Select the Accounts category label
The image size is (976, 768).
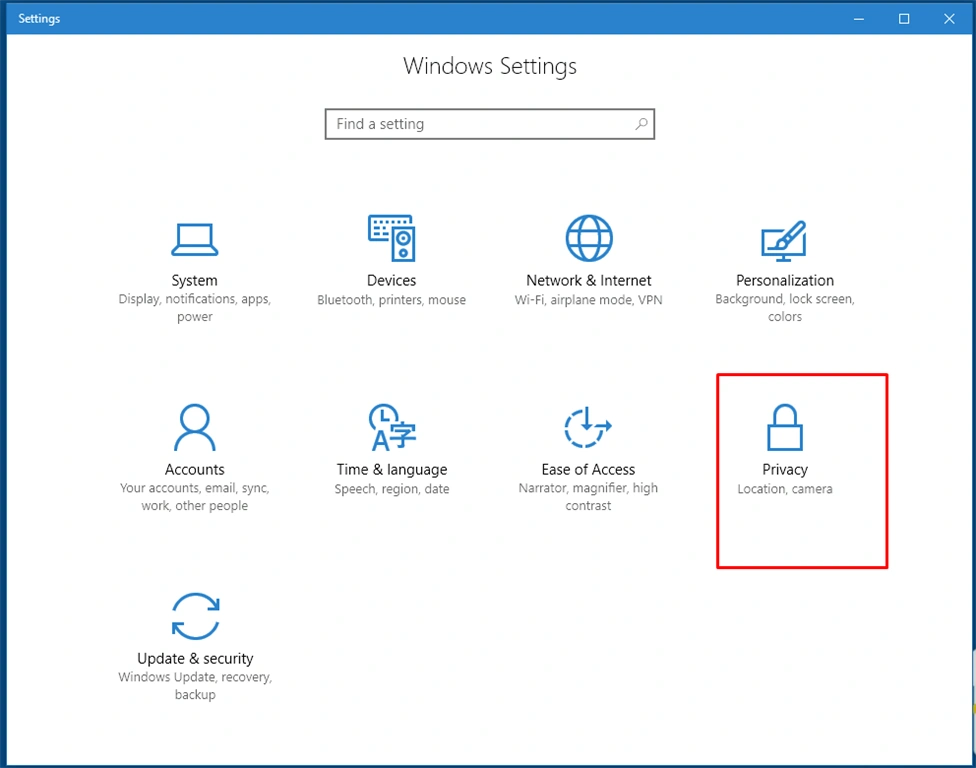[x=195, y=469]
